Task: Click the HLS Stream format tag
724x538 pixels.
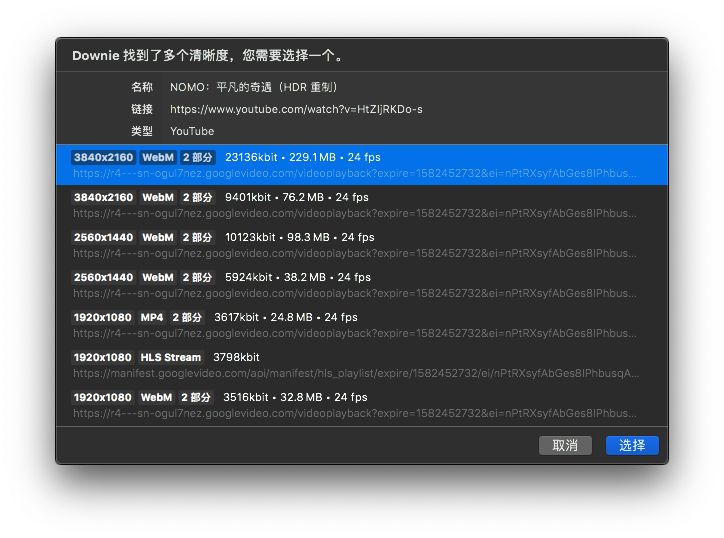Action: [x=170, y=357]
